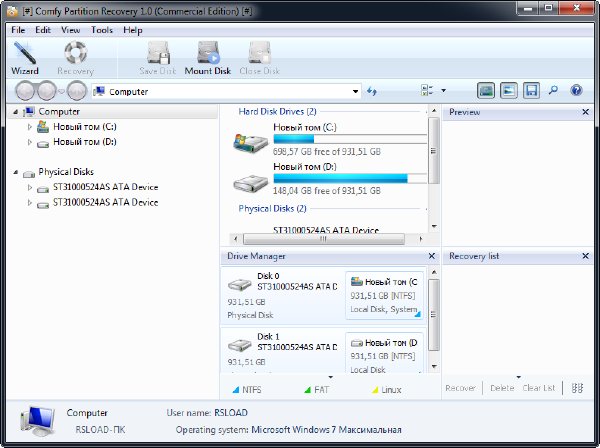The width and height of the screenshot is (600, 448).
Task: Select drive C: icon in Hard Disk Drives
Action: click(x=251, y=143)
